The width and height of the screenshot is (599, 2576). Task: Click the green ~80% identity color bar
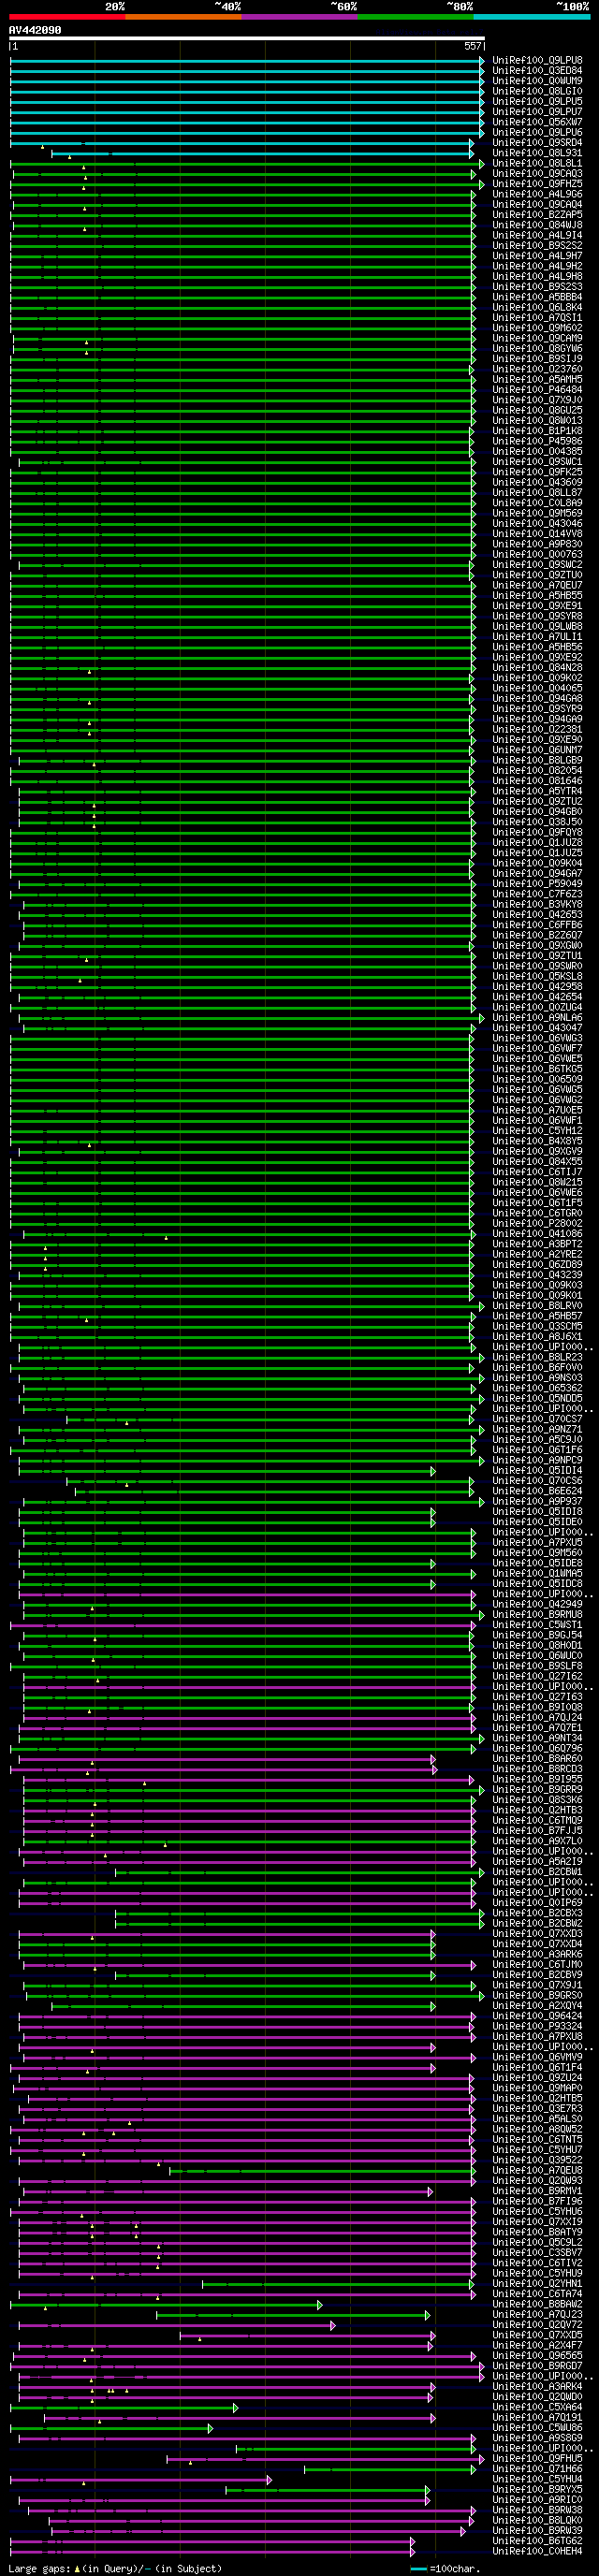tap(415, 17)
